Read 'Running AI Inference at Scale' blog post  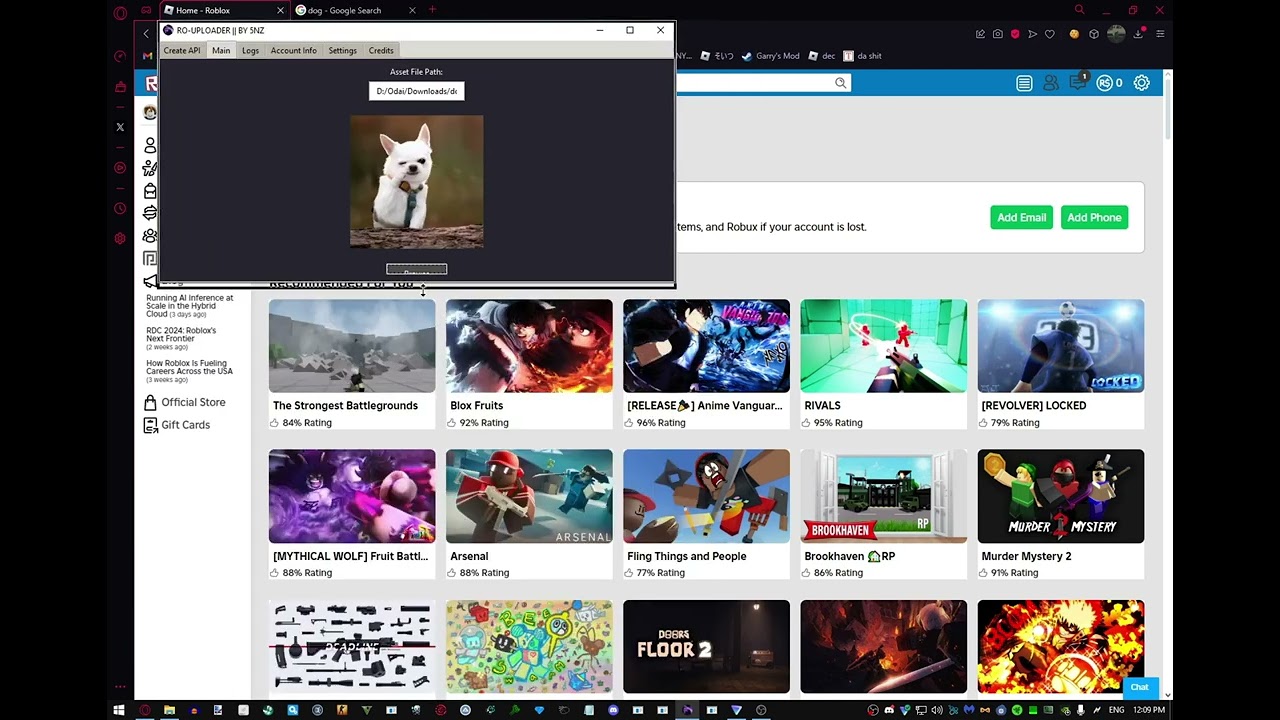pos(189,306)
